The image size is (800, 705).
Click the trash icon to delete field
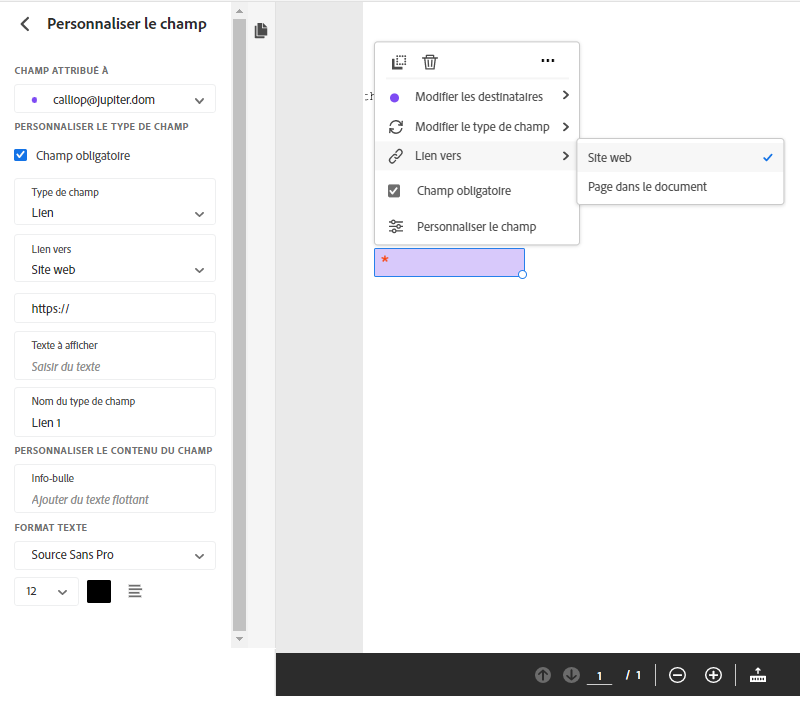(x=430, y=62)
